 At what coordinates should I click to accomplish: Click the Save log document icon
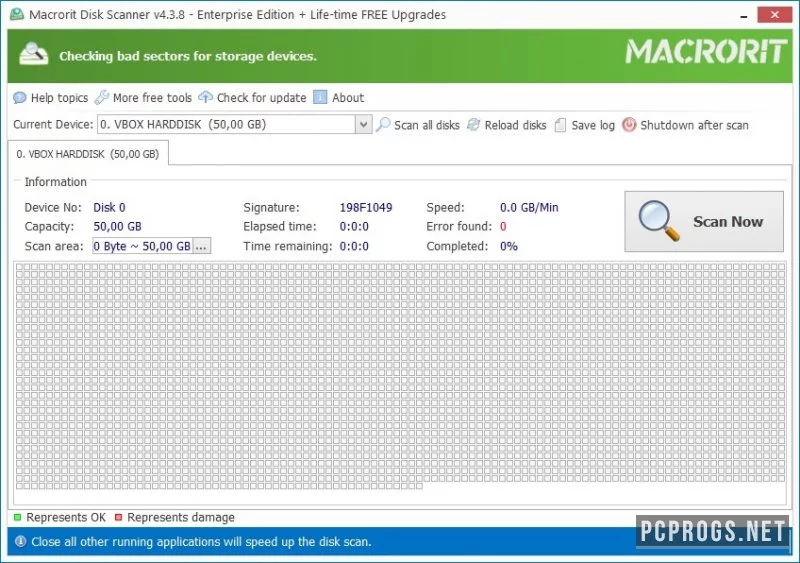point(560,125)
